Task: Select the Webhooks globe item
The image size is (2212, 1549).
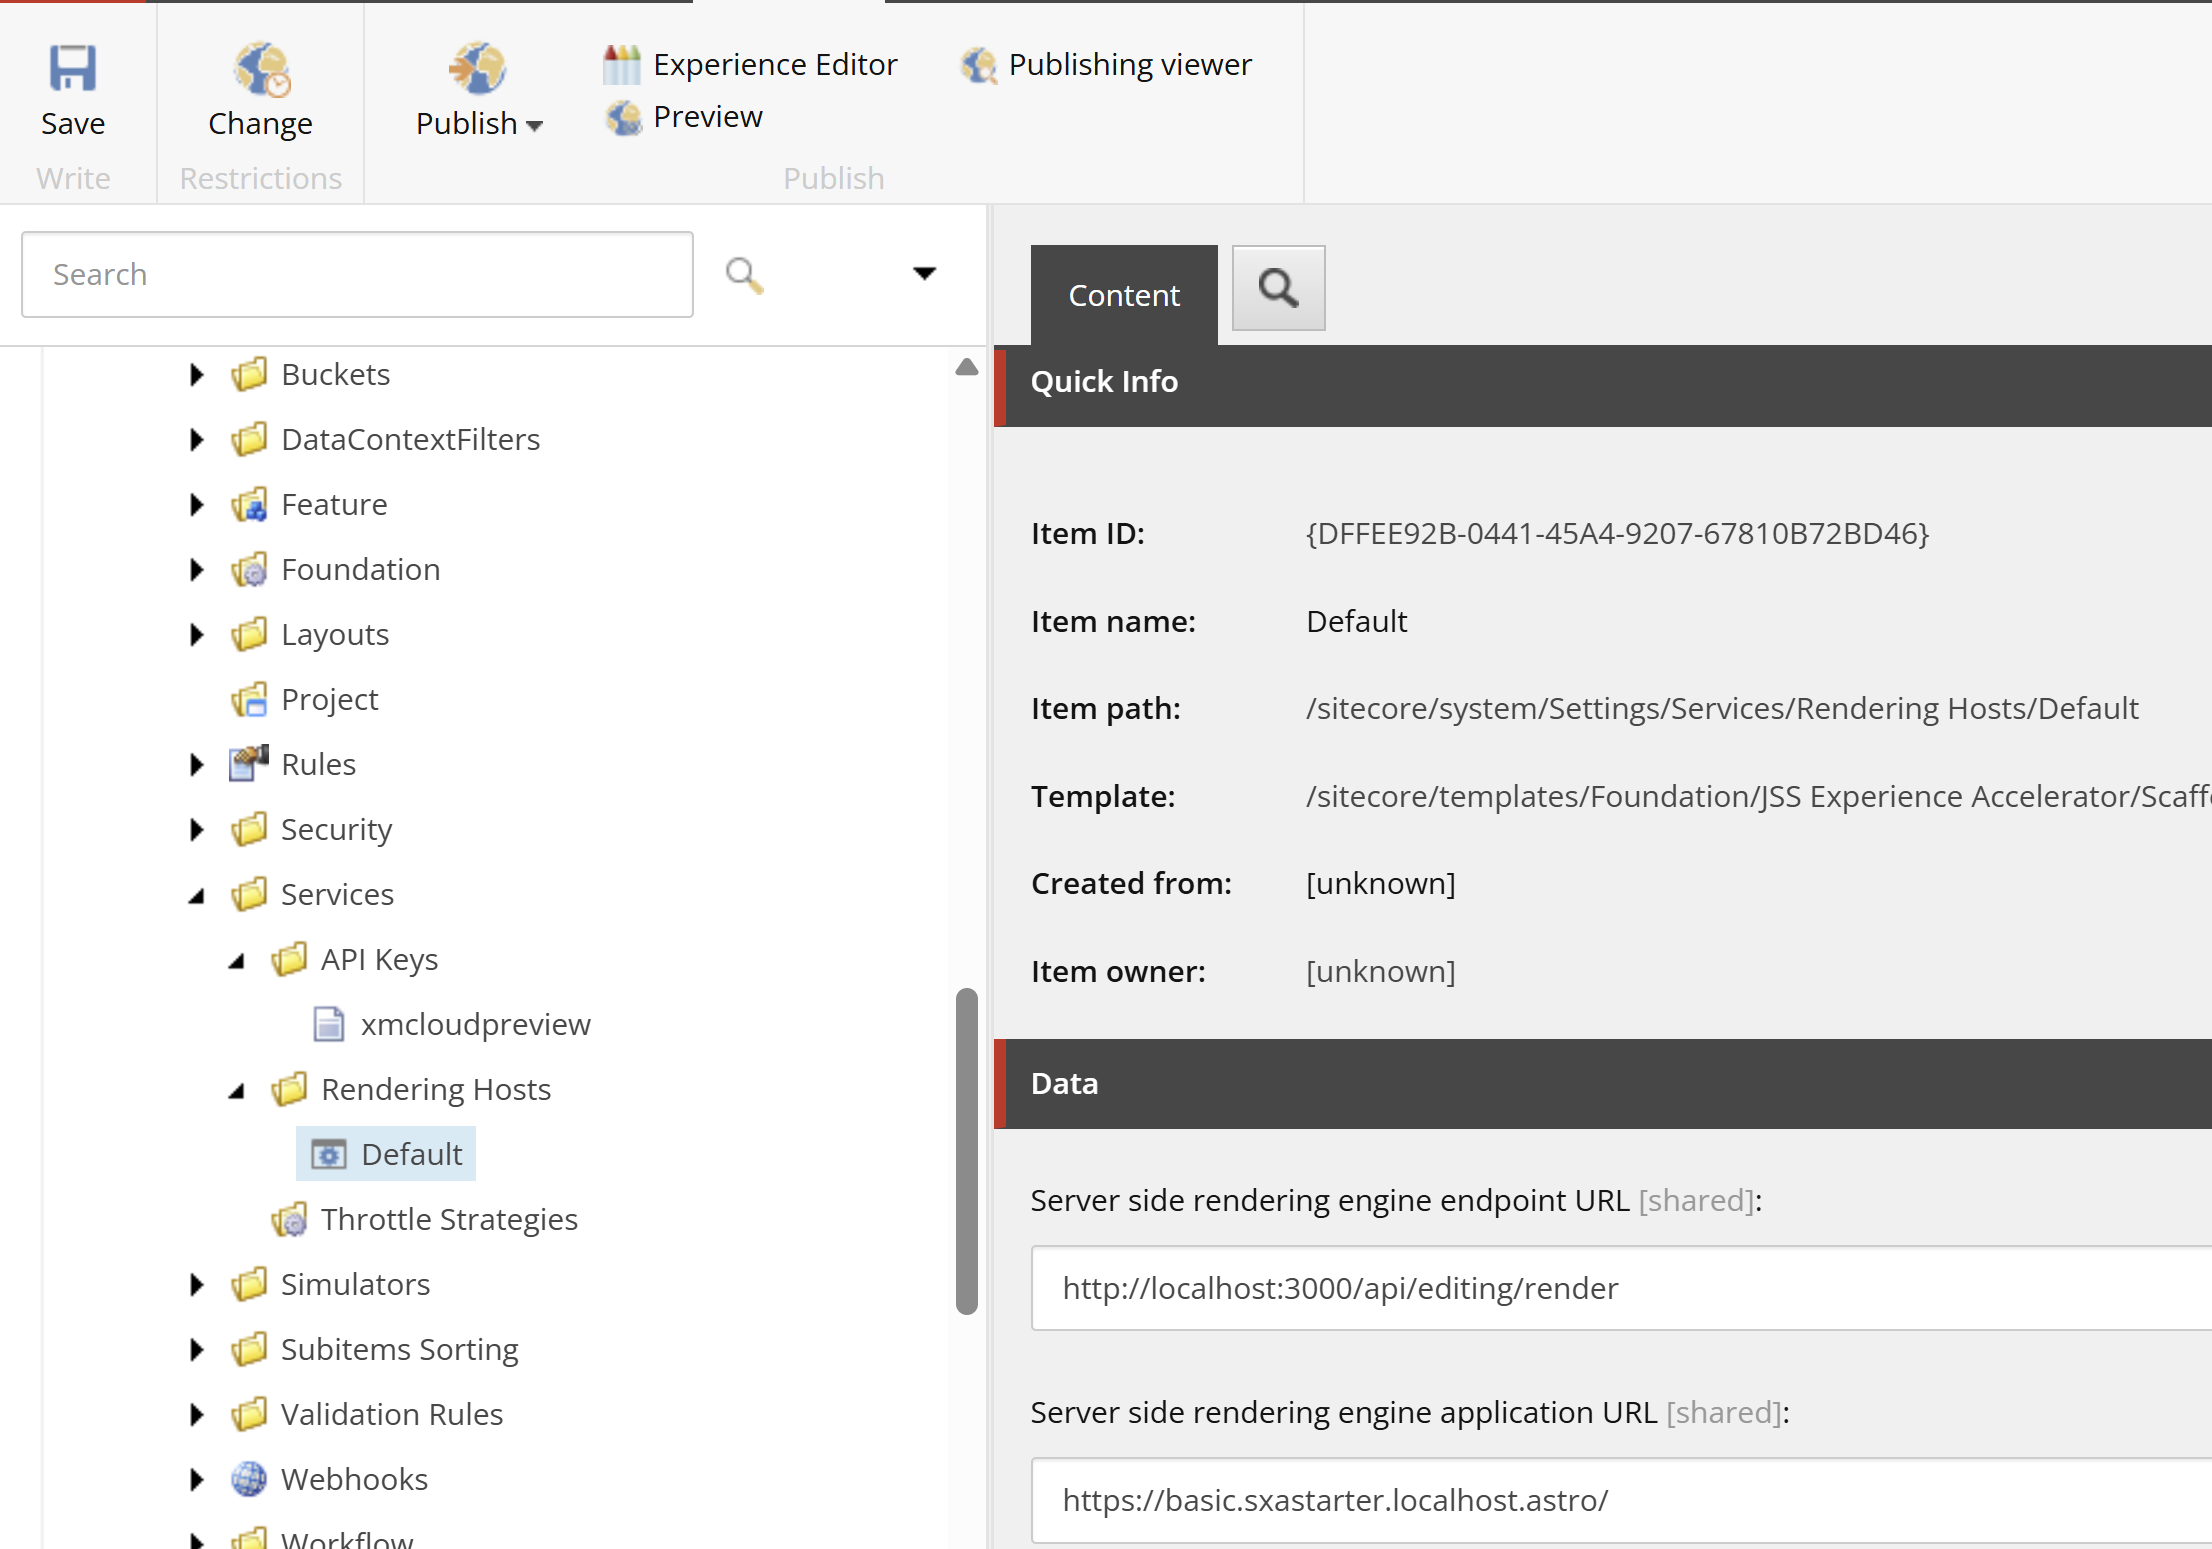Action: [x=353, y=1479]
